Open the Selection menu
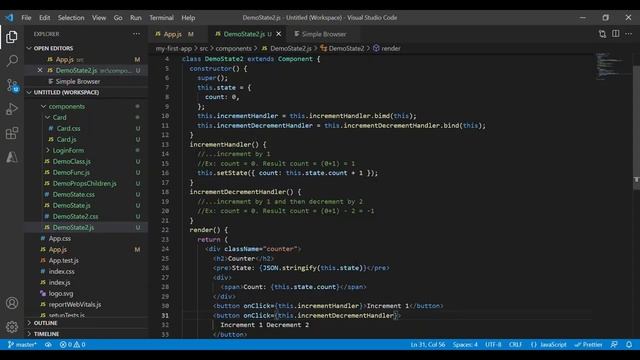Viewport: 640px width, 360px height. coord(71,18)
